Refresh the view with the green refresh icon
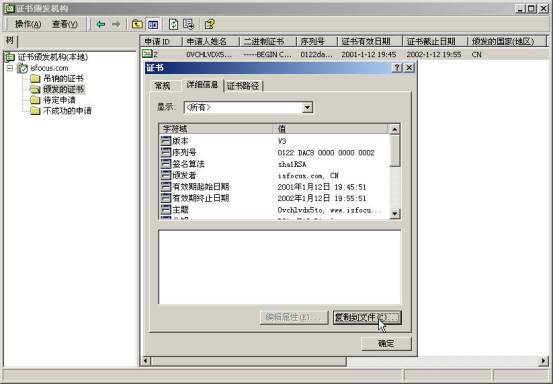 tap(173, 24)
